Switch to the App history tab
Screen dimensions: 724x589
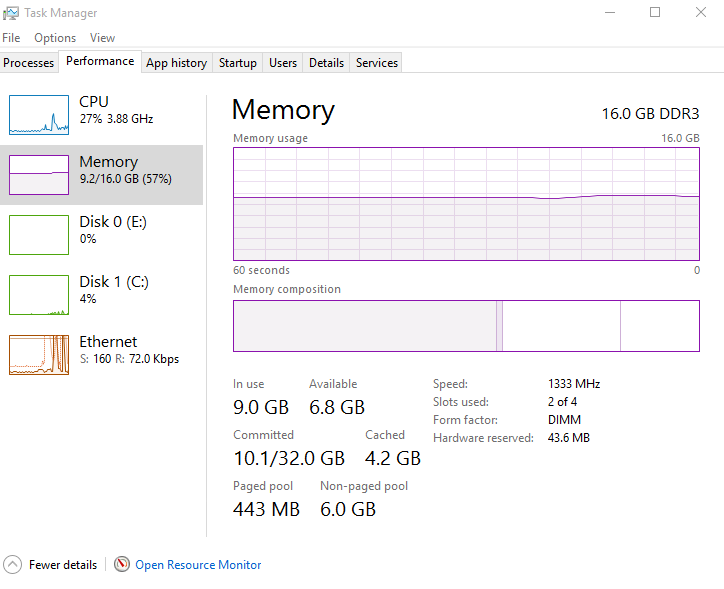pos(176,63)
